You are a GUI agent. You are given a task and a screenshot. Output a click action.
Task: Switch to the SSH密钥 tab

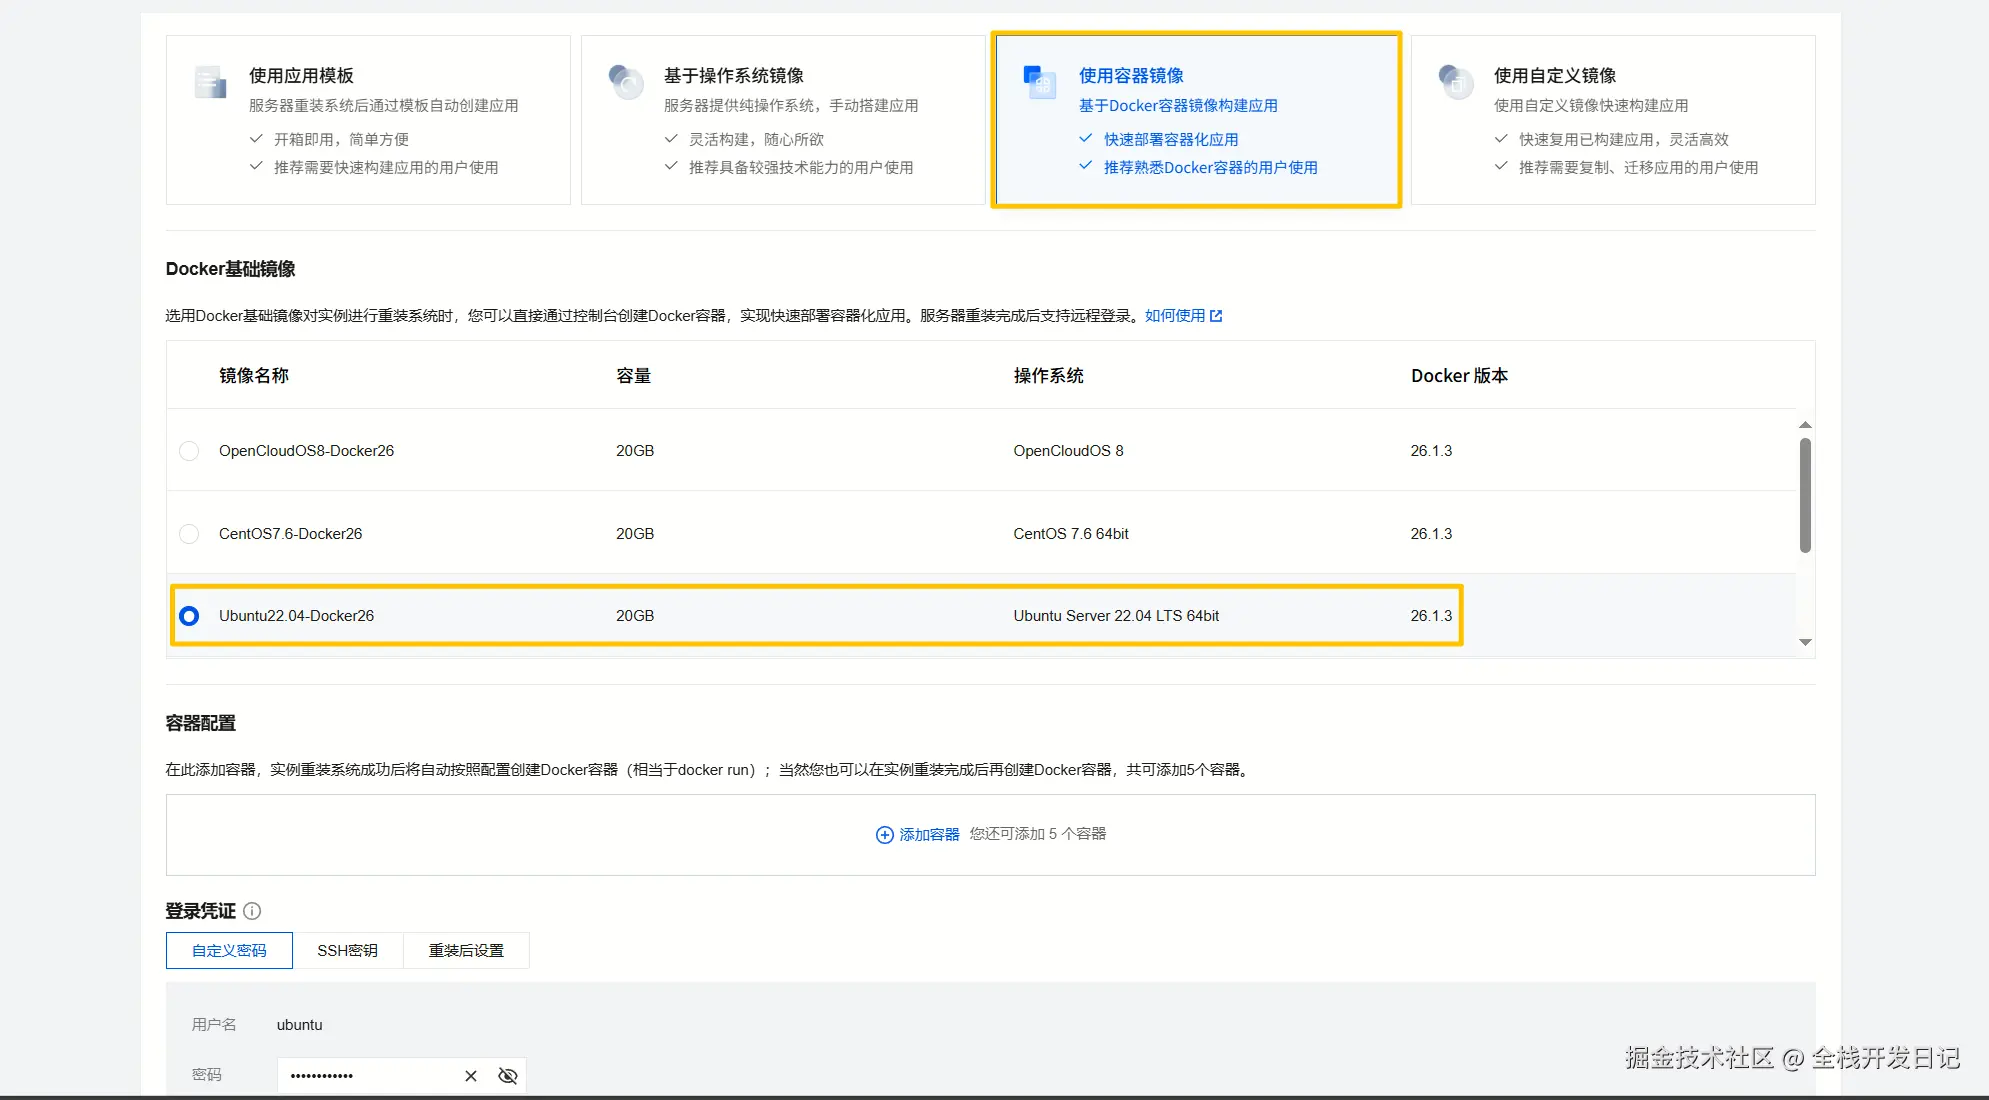click(x=347, y=951)
